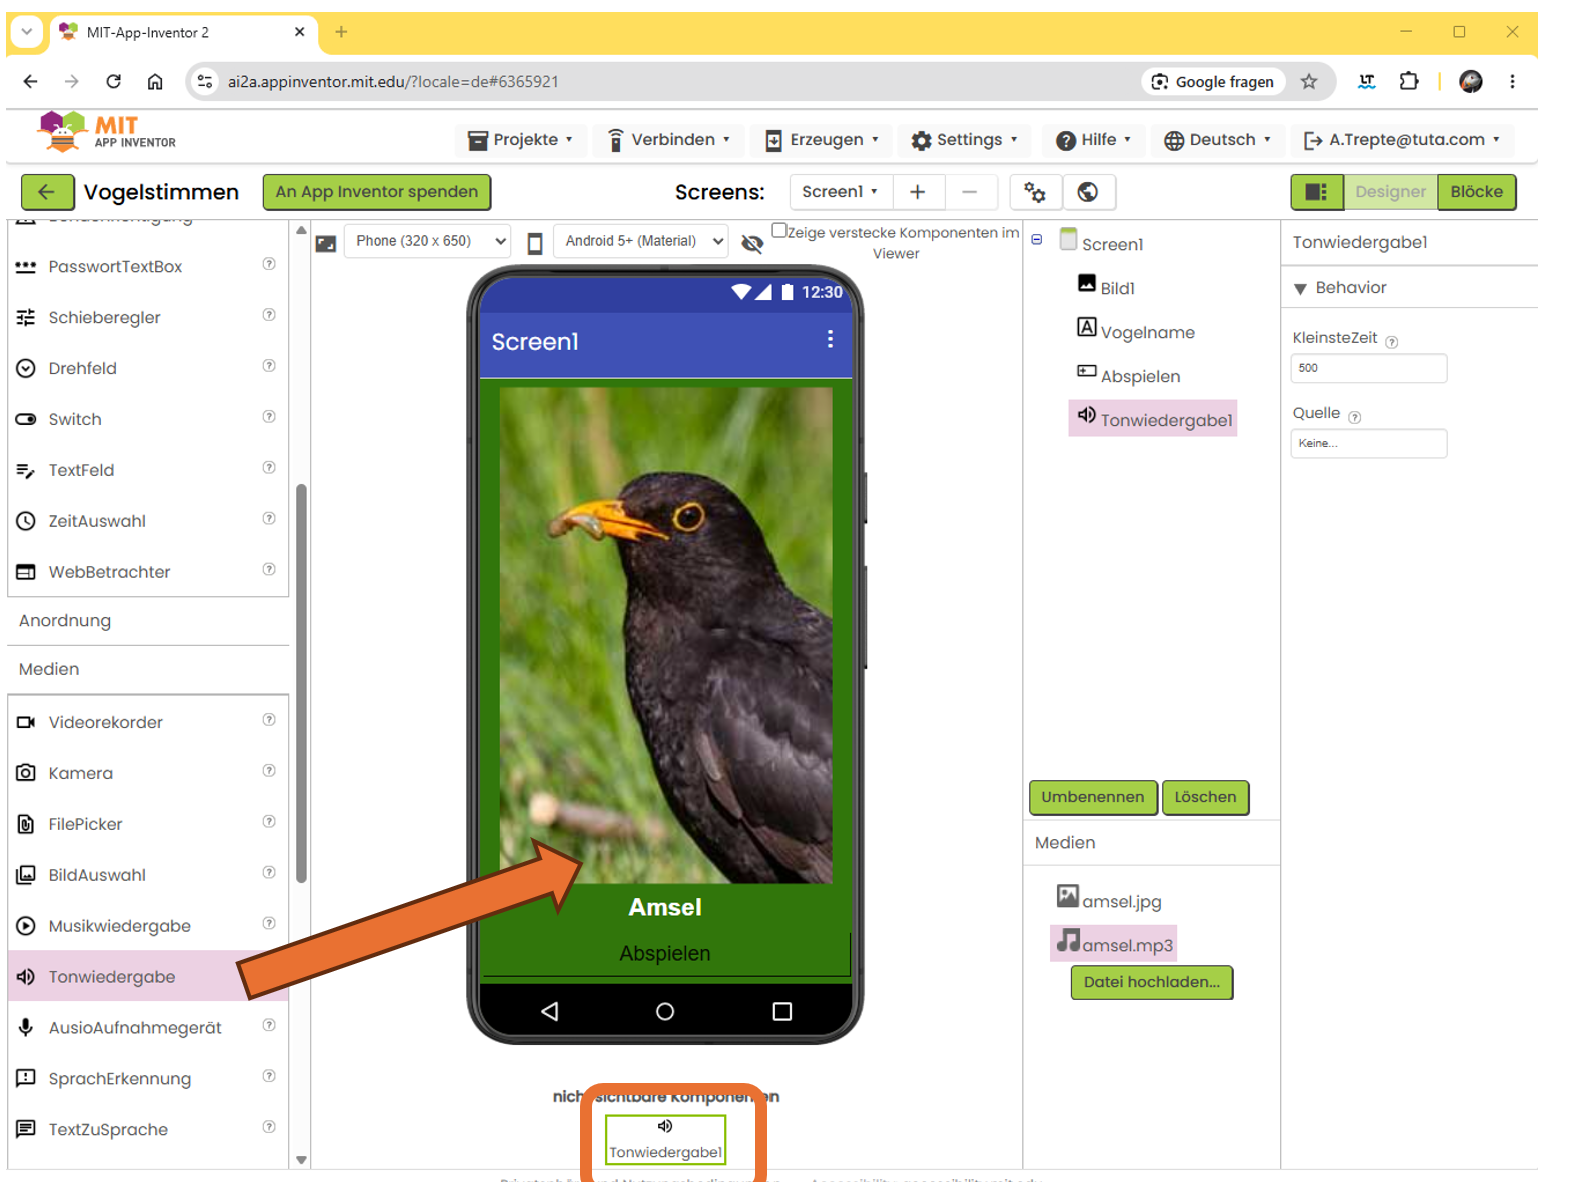This screenshot has width=1576, height=1182.
Task: Select the blackbird image in preview
Action: click(666, 635)
